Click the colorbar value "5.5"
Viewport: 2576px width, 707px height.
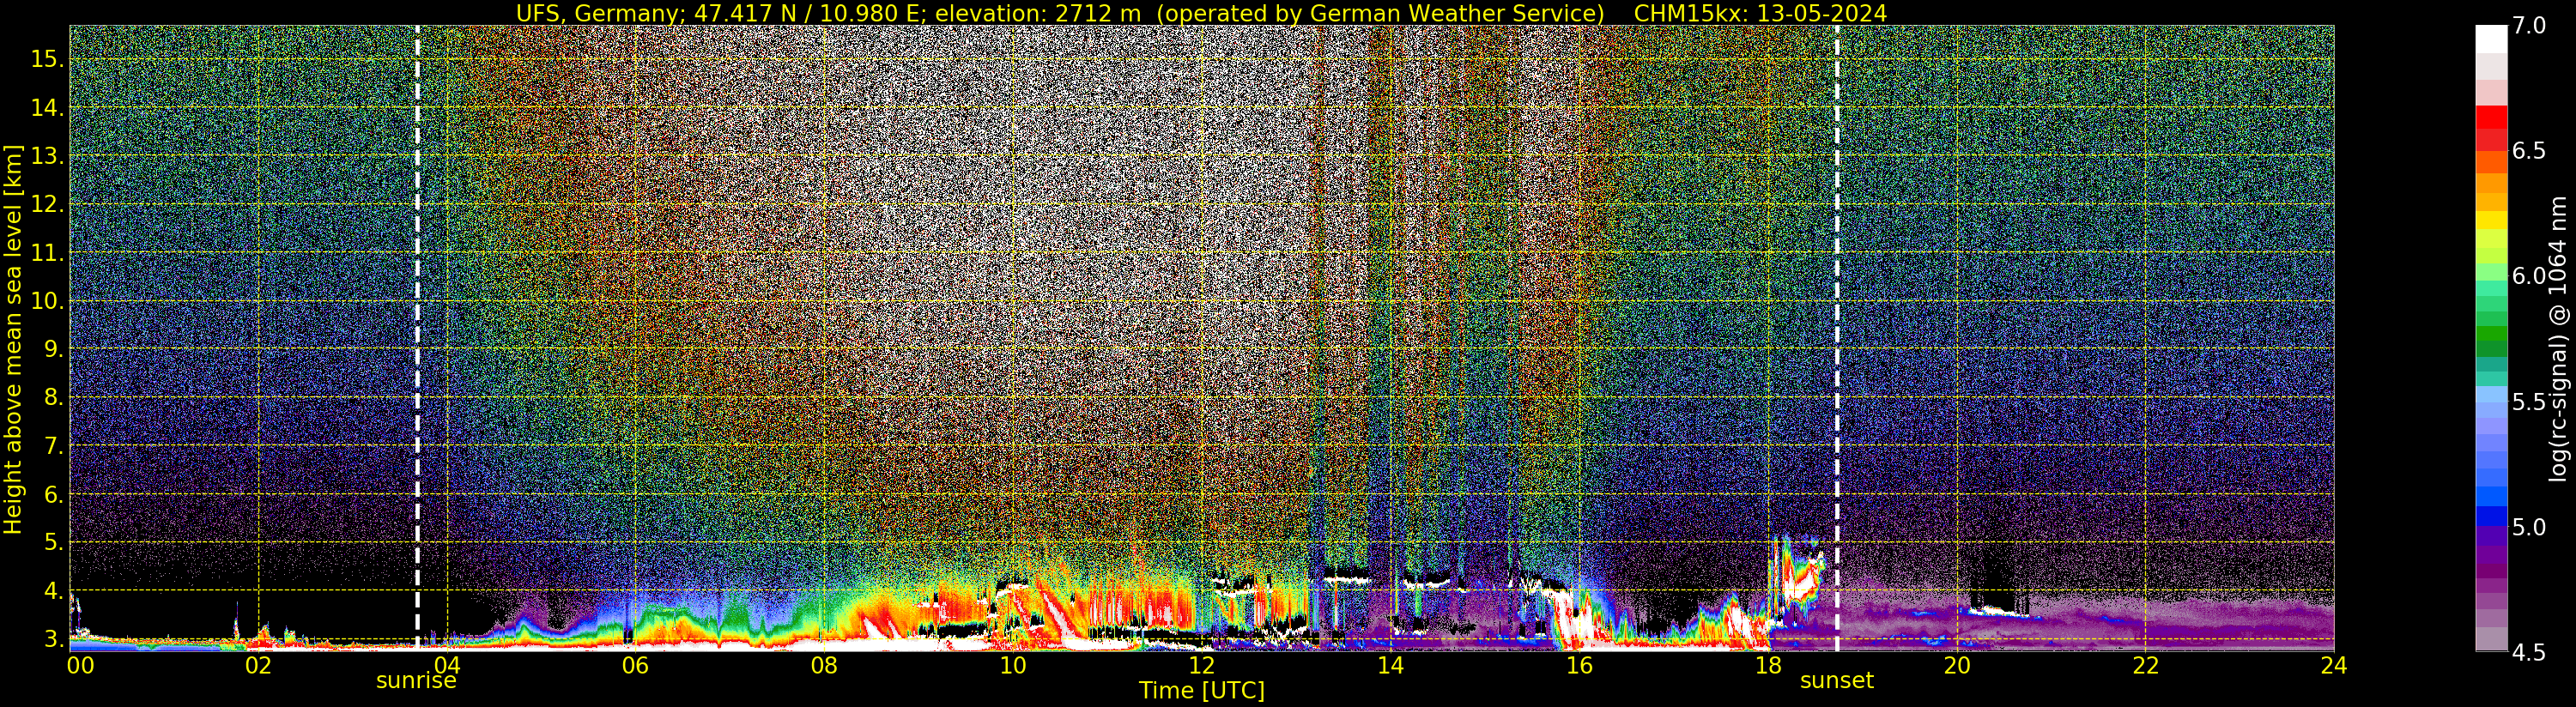point(2529,402)
